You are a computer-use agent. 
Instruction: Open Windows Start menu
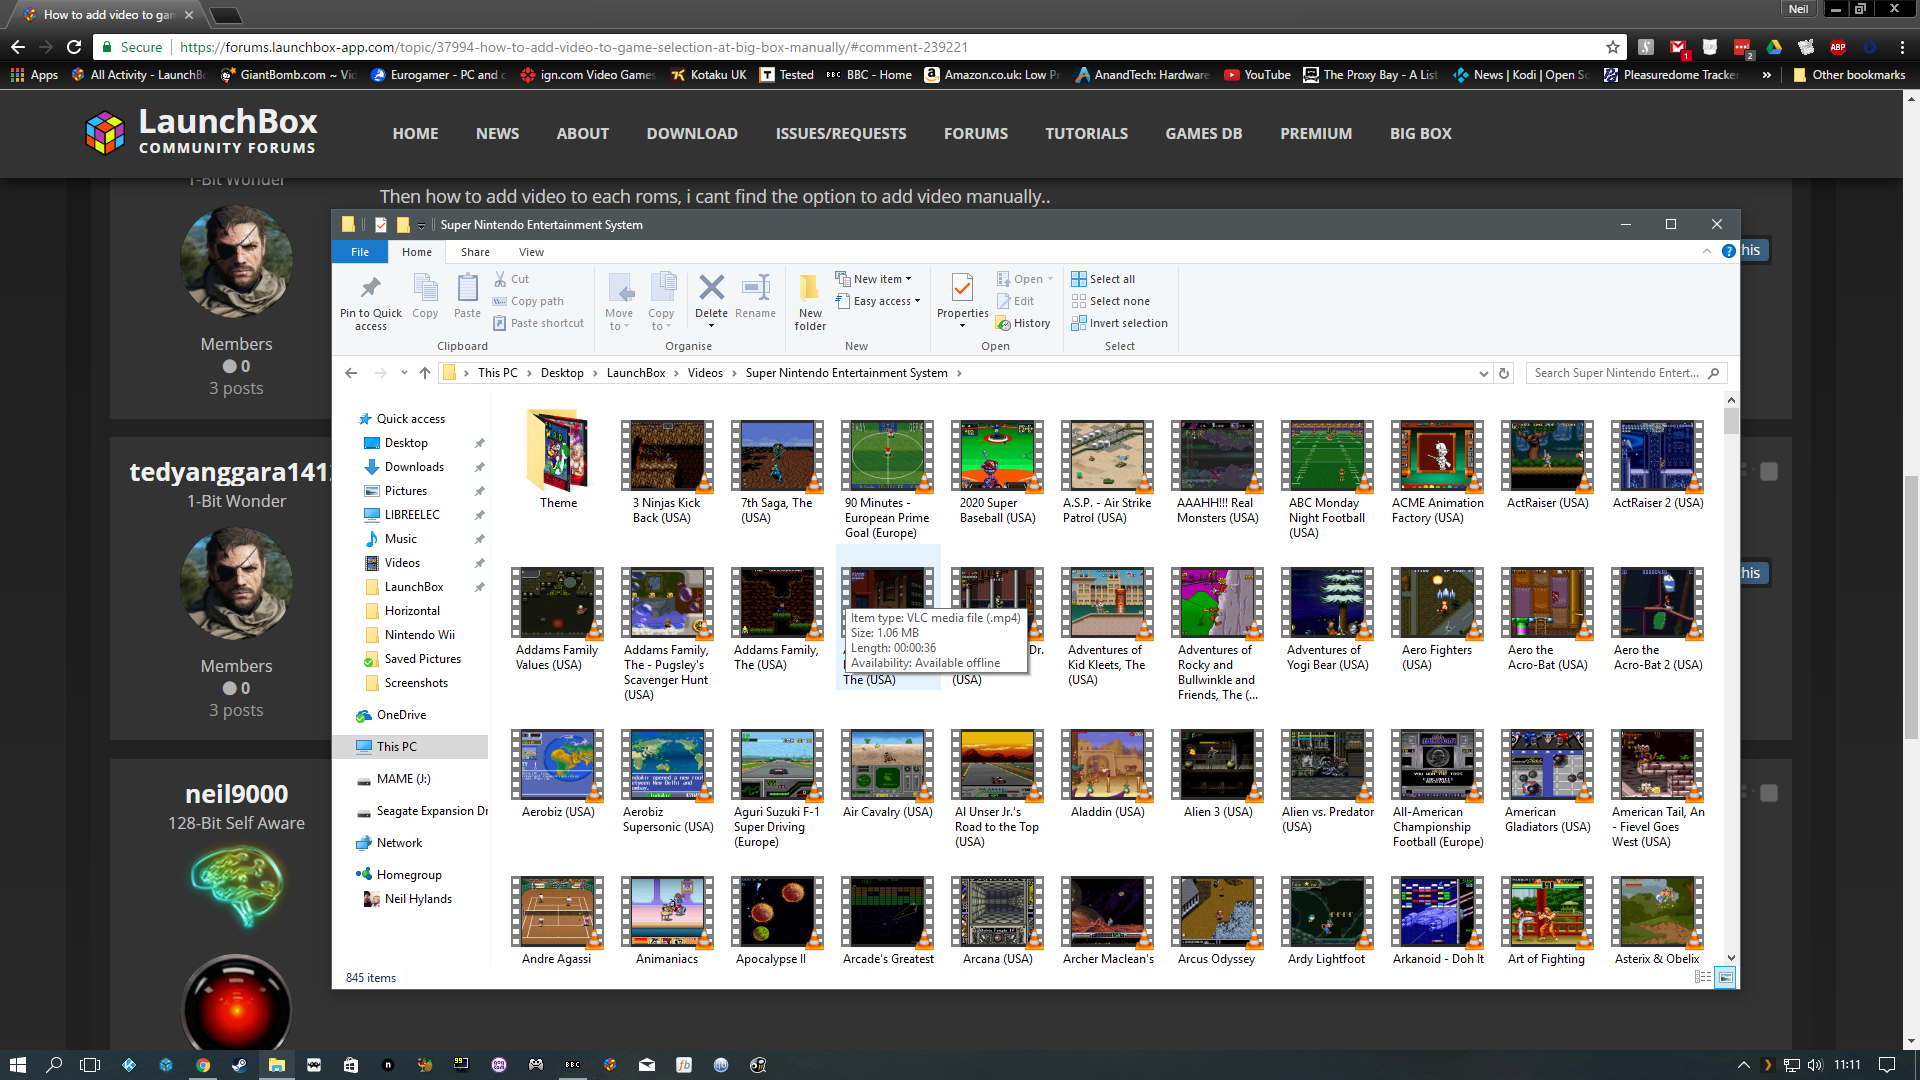point(17,1065)
